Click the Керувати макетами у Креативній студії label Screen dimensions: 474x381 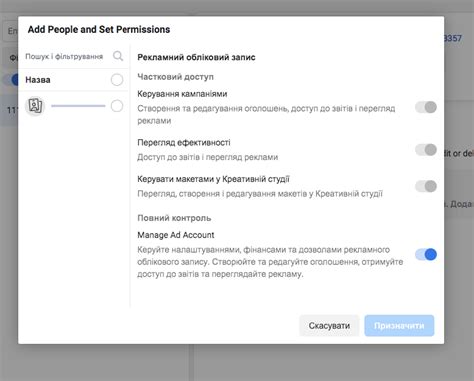(213, 179)
